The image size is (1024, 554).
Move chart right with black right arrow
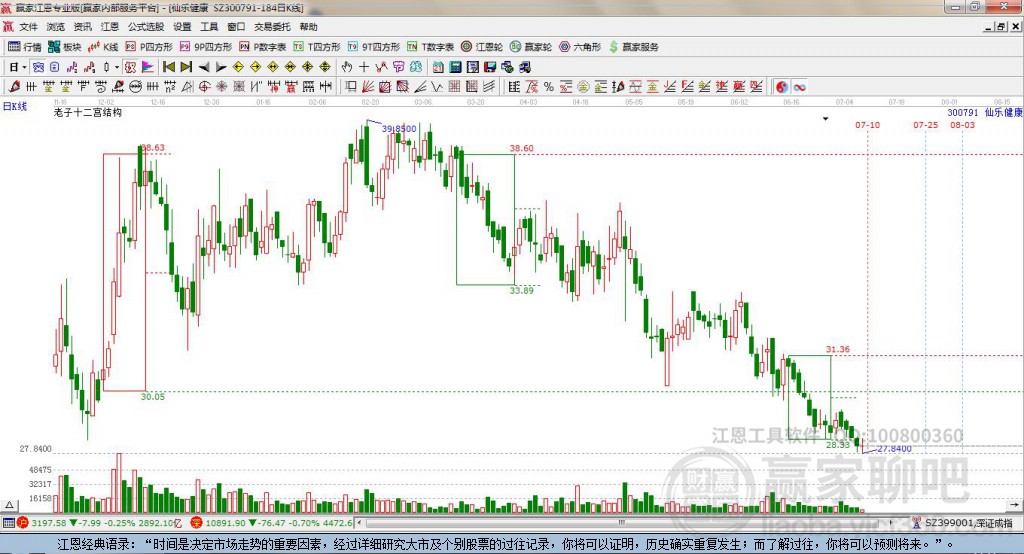tap(221, 67)
